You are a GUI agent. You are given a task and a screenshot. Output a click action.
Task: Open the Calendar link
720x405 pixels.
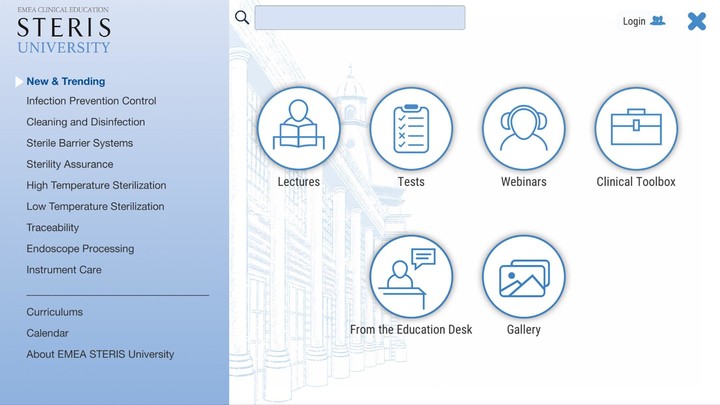pyautogui.click(x=47, y=333)
